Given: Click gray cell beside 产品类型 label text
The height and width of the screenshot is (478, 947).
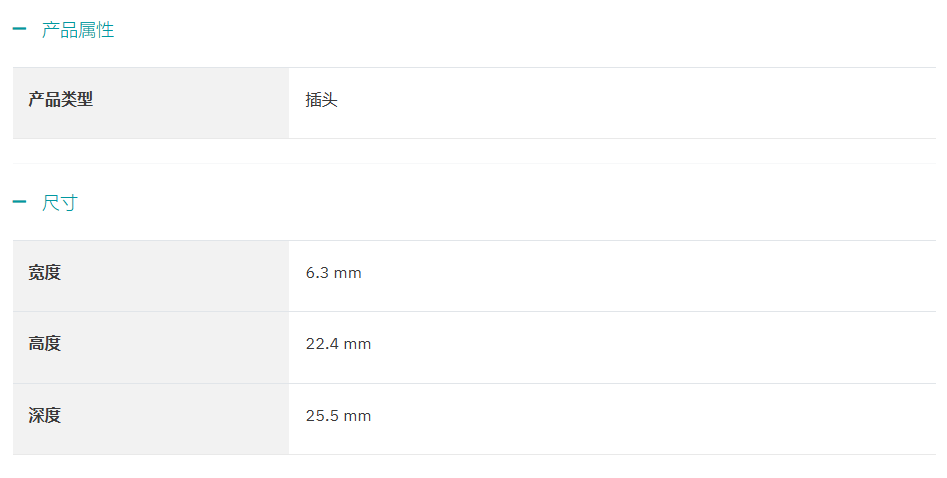Looking at the screenshot, I should (191, 103).
